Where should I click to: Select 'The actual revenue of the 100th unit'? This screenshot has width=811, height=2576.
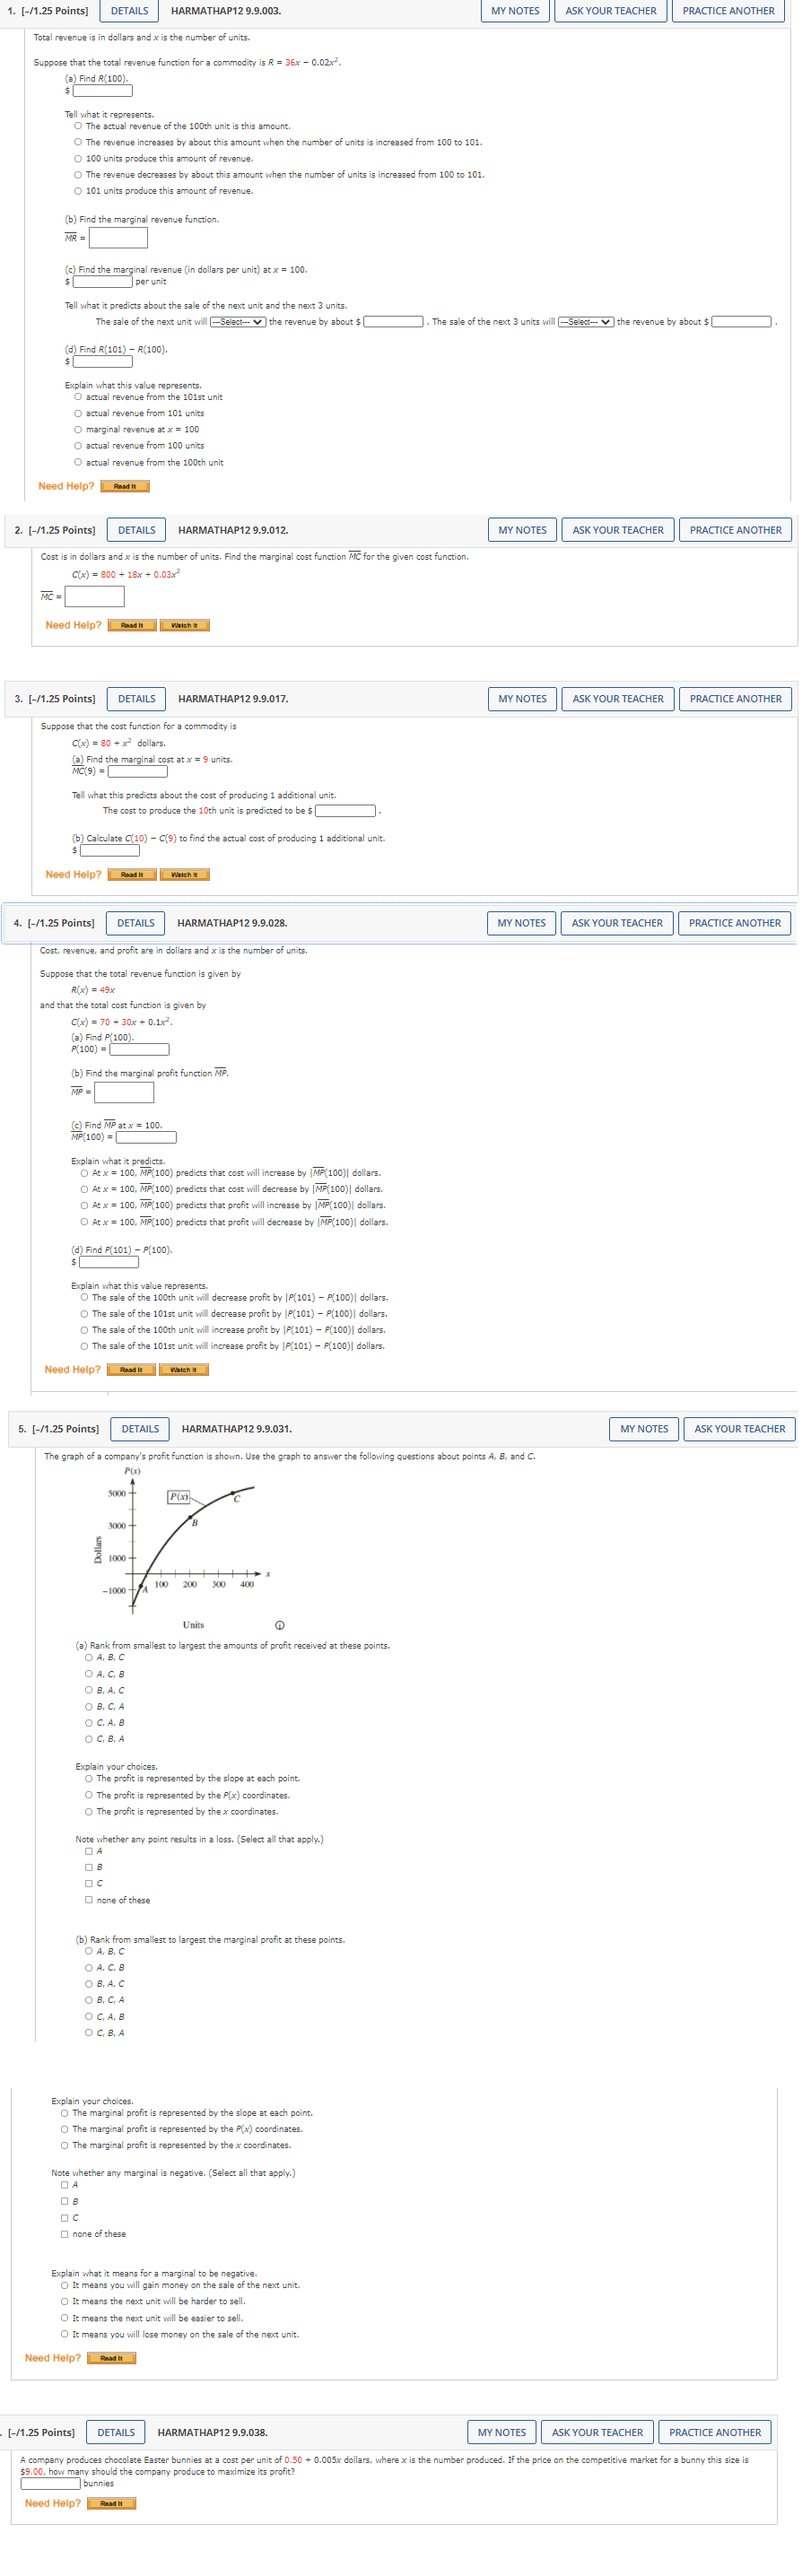78,126
